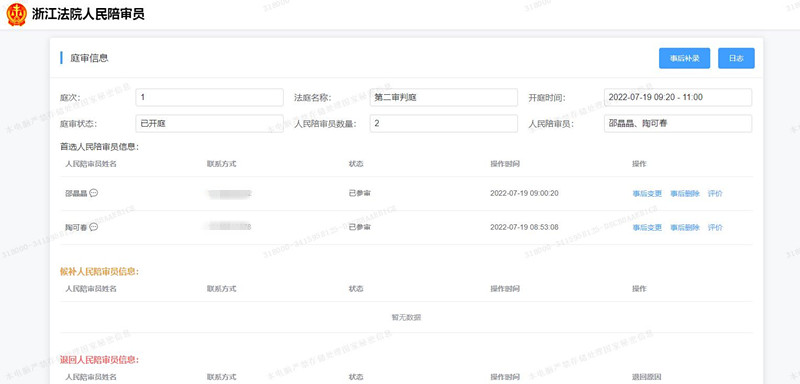
Task: Click 评价 for 邵晶晶
Action: tap(715, 193)
